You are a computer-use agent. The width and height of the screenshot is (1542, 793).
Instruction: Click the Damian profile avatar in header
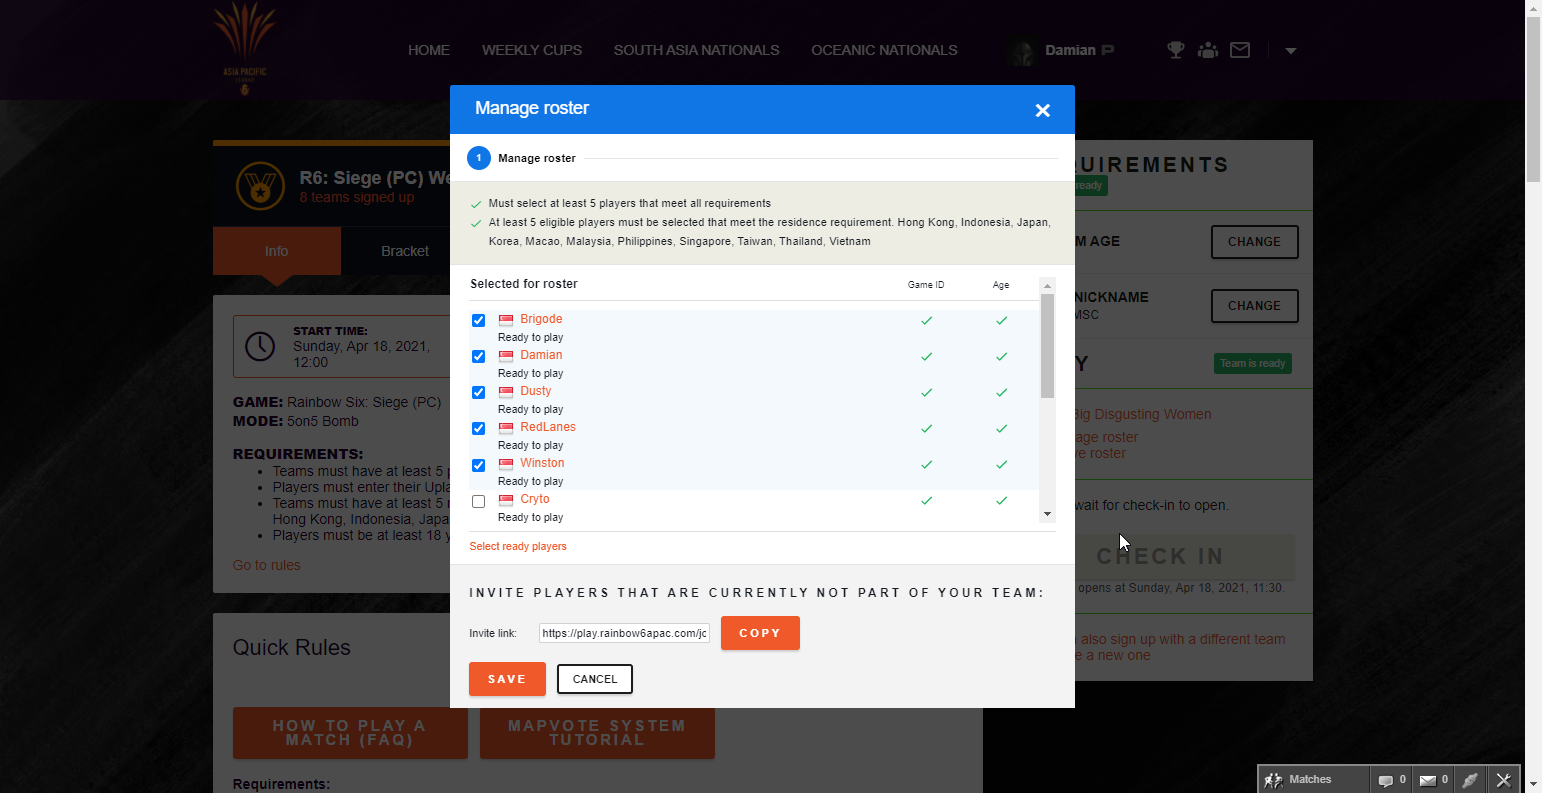(1021, 51)
